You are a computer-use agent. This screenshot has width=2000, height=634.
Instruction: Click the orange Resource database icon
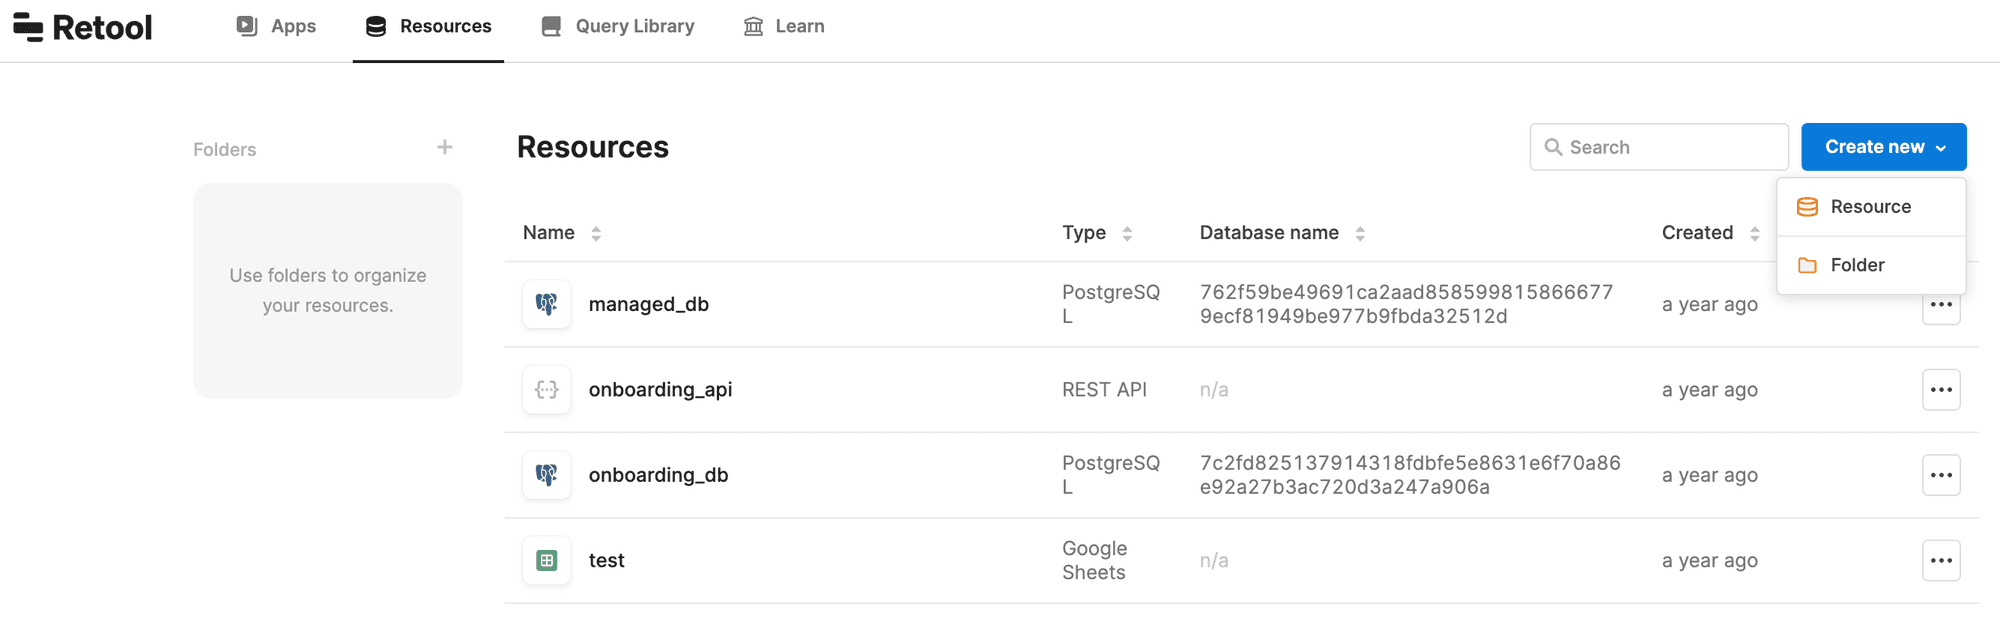pos(1807,207)
